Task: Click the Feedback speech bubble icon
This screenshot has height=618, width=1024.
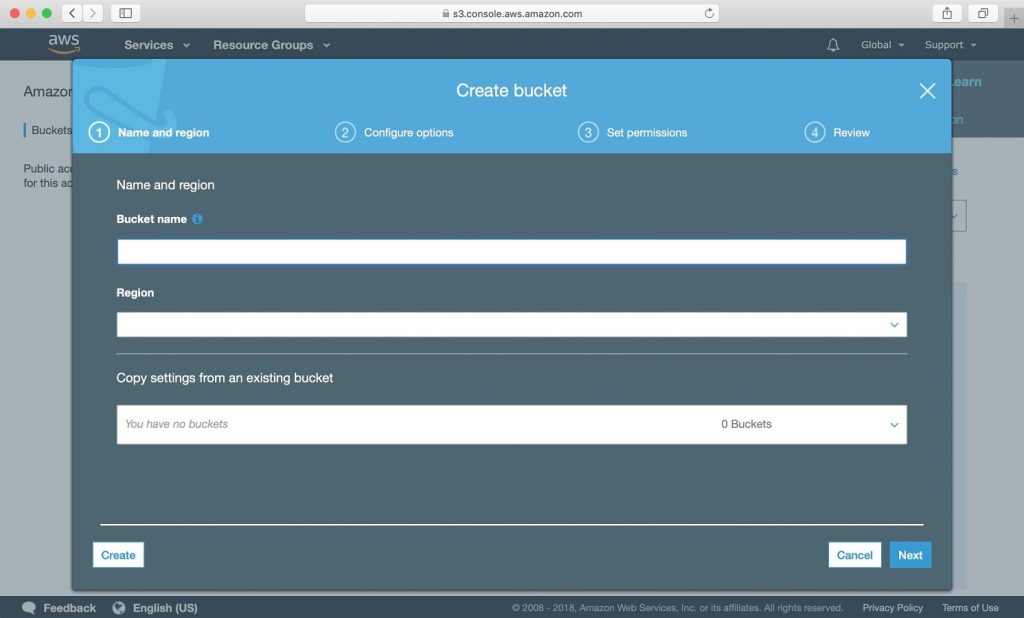Action: tap(29, 608)
